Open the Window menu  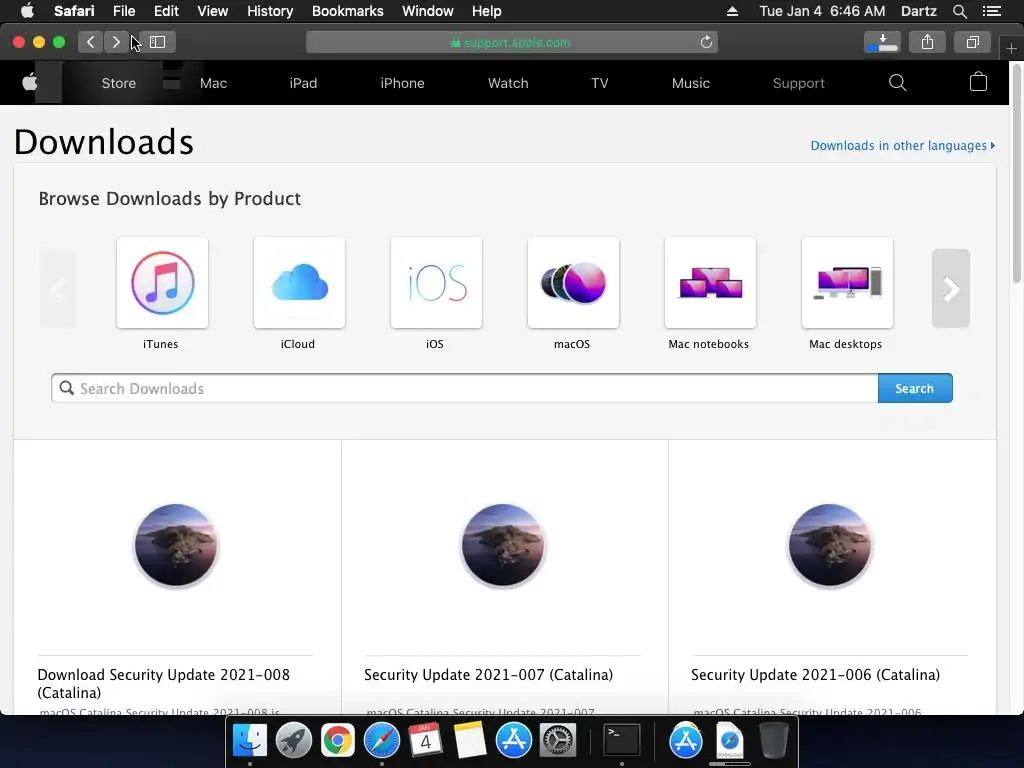[428, 11]
